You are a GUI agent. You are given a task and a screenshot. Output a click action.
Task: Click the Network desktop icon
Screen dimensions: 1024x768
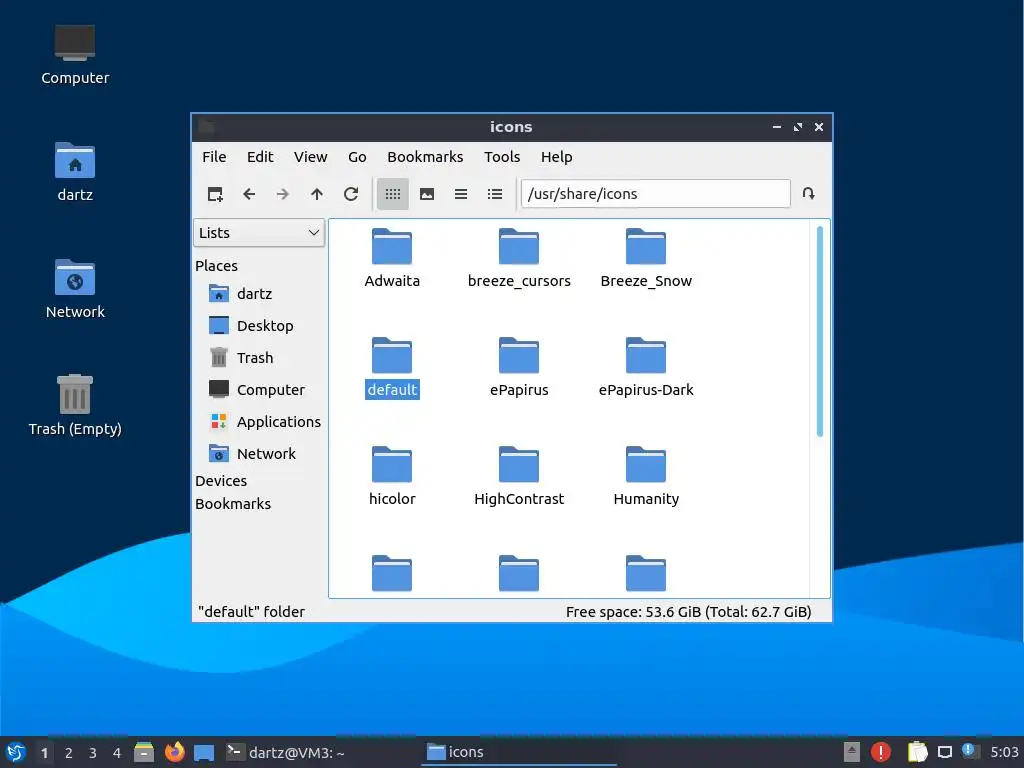pyautogui.click(x=75, y=289)
